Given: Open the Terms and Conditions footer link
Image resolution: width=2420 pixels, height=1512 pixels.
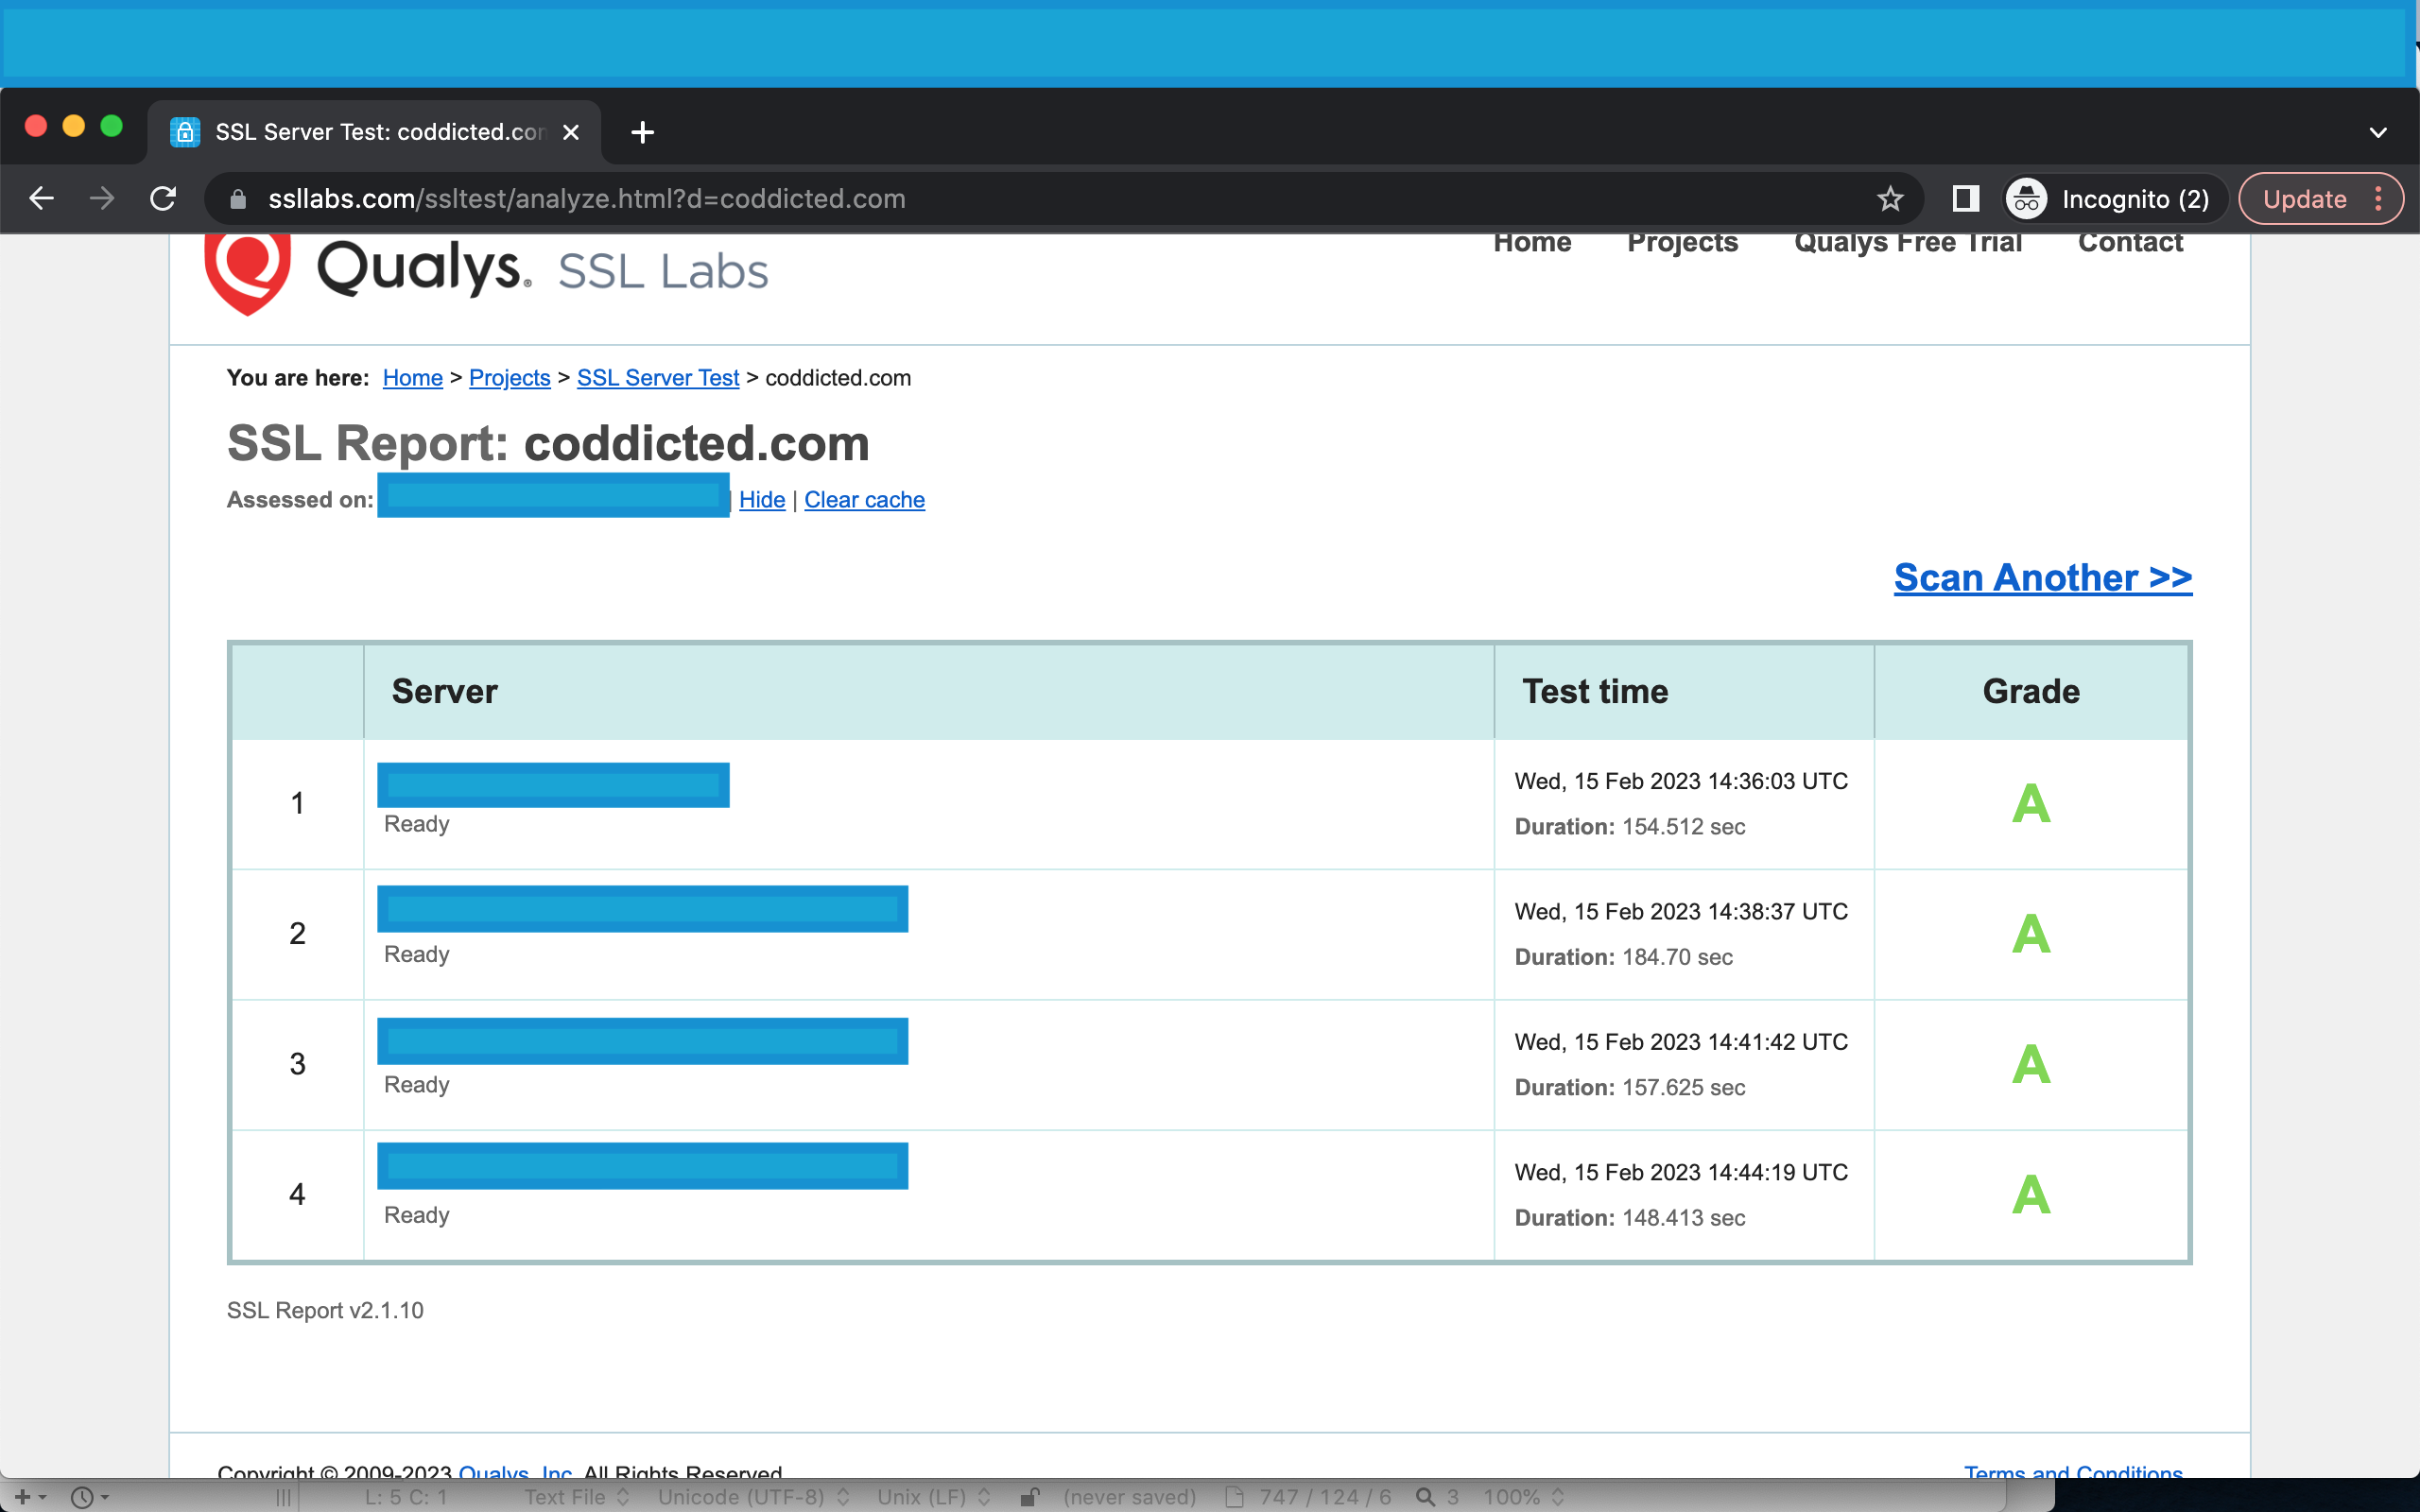Looking at the screenshot, I should pyautogui.click(x=2073, y=1472).
